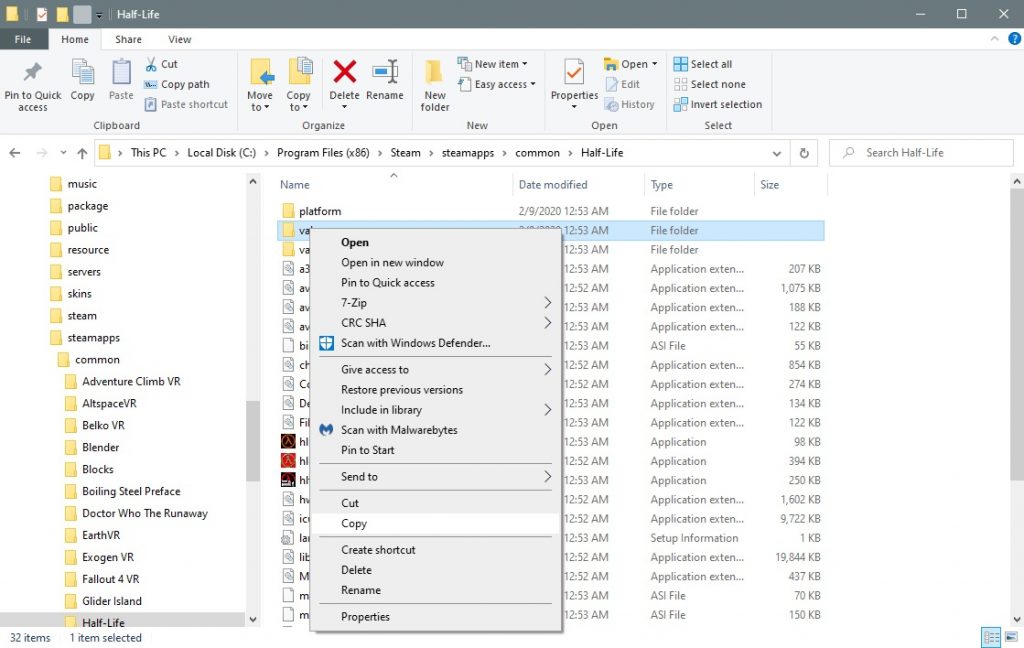Click Paste shortcut in ribbon
The width and height of the screenshot is (1024, 648).
(x=186, y=105)
